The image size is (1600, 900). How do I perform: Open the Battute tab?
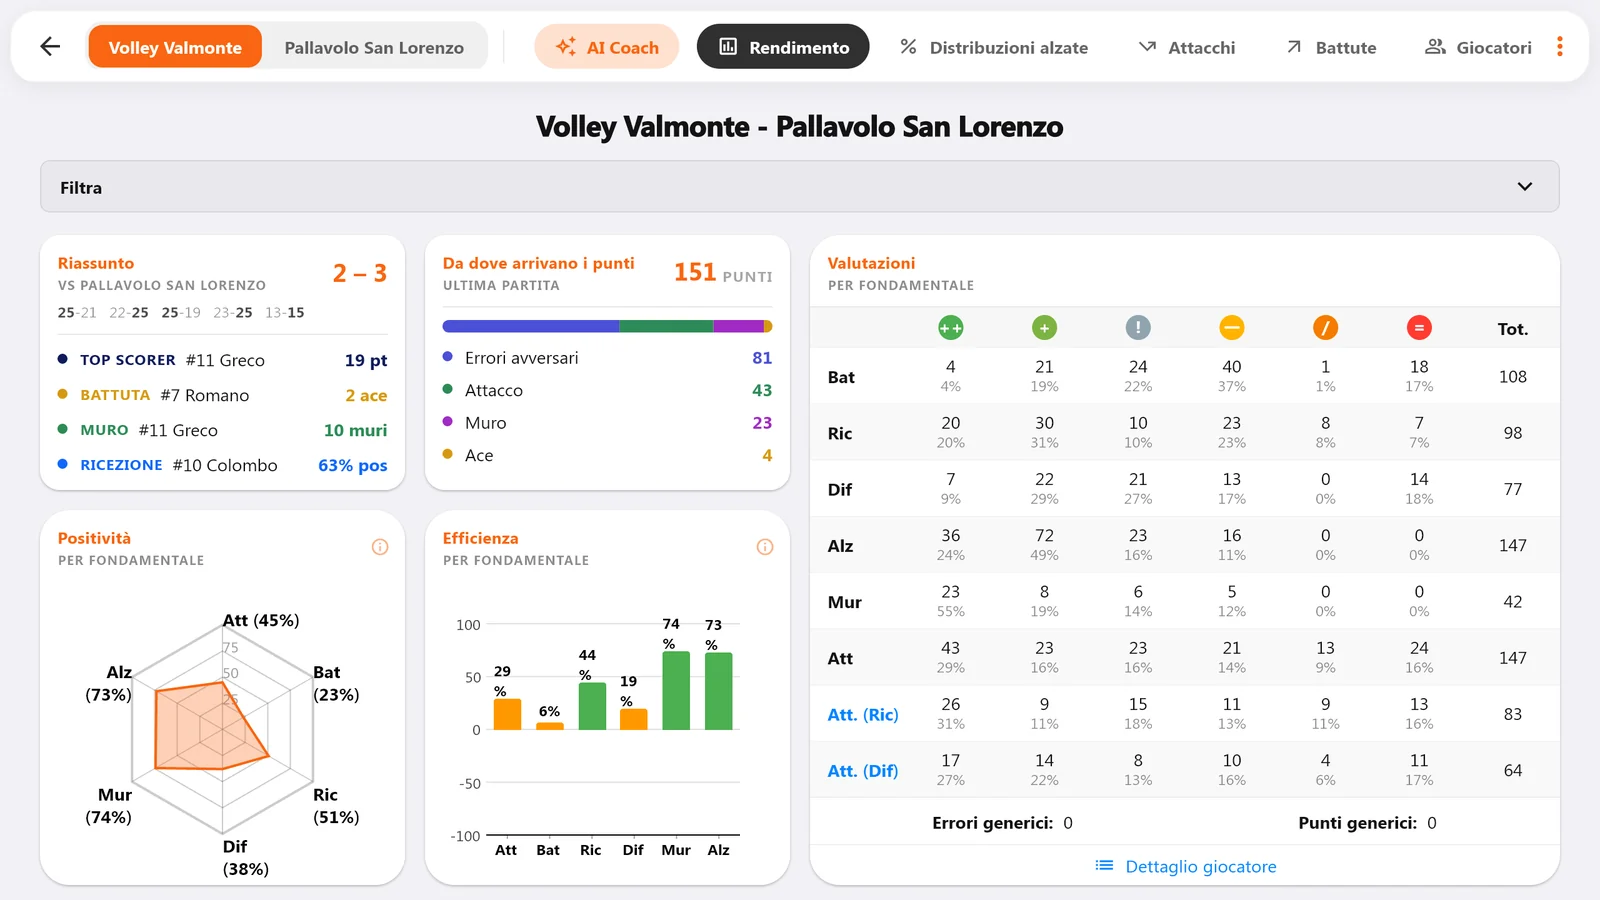[x=1331, y=47]
